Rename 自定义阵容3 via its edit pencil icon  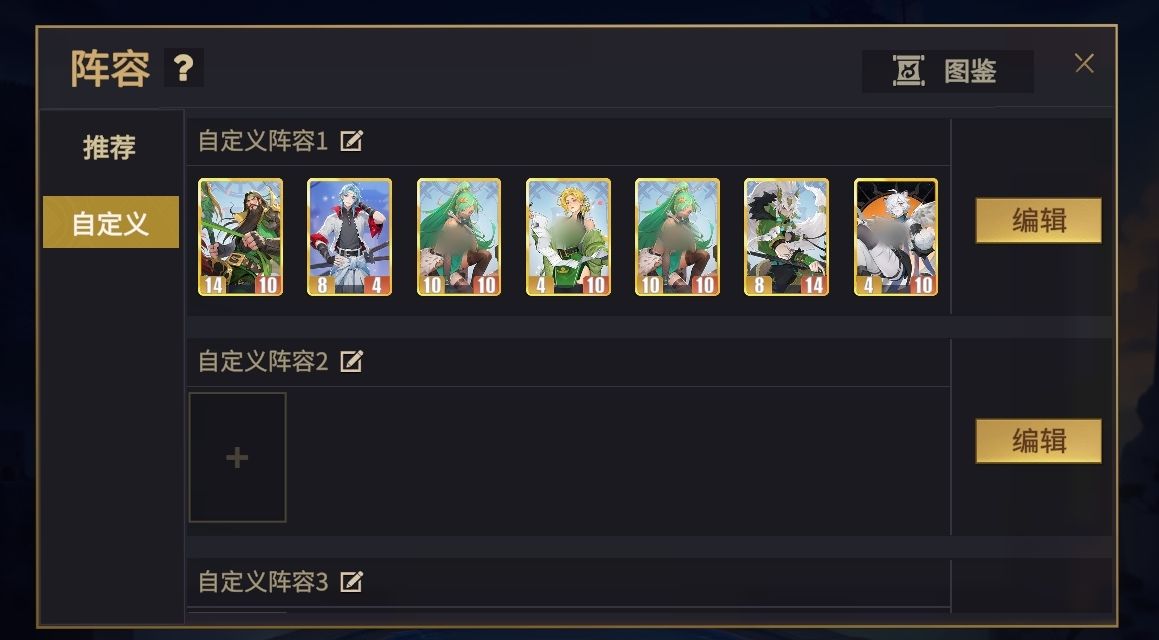pyautogui.click(x=351, y=582)
